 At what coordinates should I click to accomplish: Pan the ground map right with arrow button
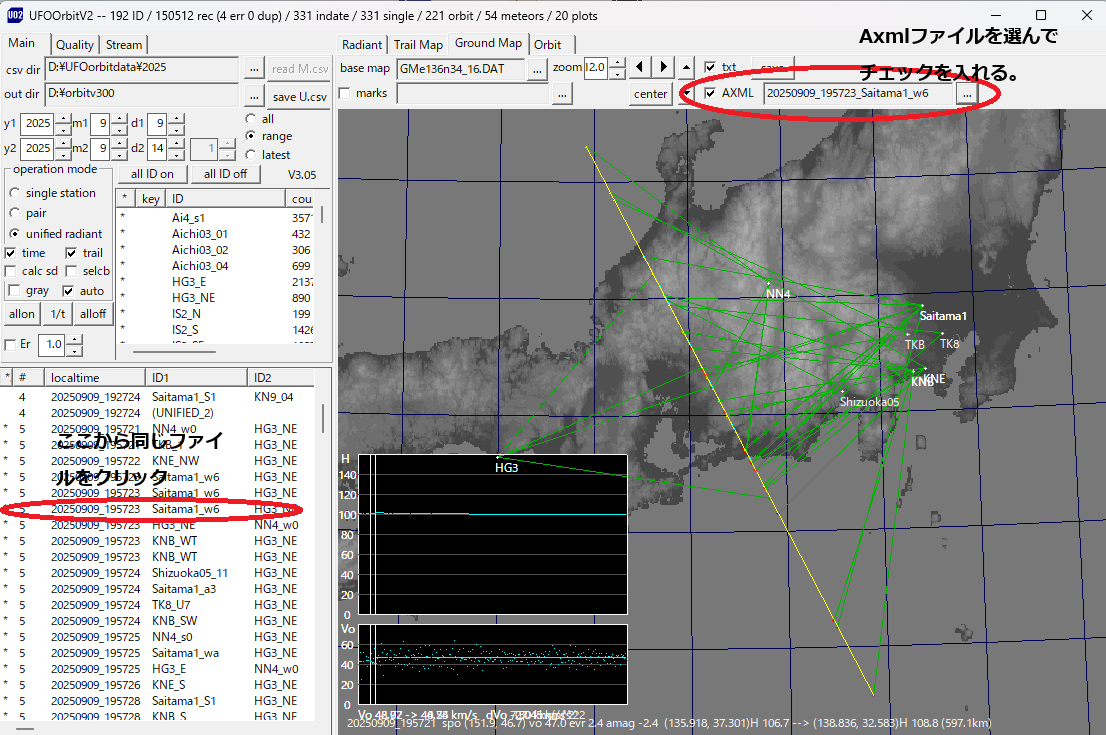[x=661, y=68]
